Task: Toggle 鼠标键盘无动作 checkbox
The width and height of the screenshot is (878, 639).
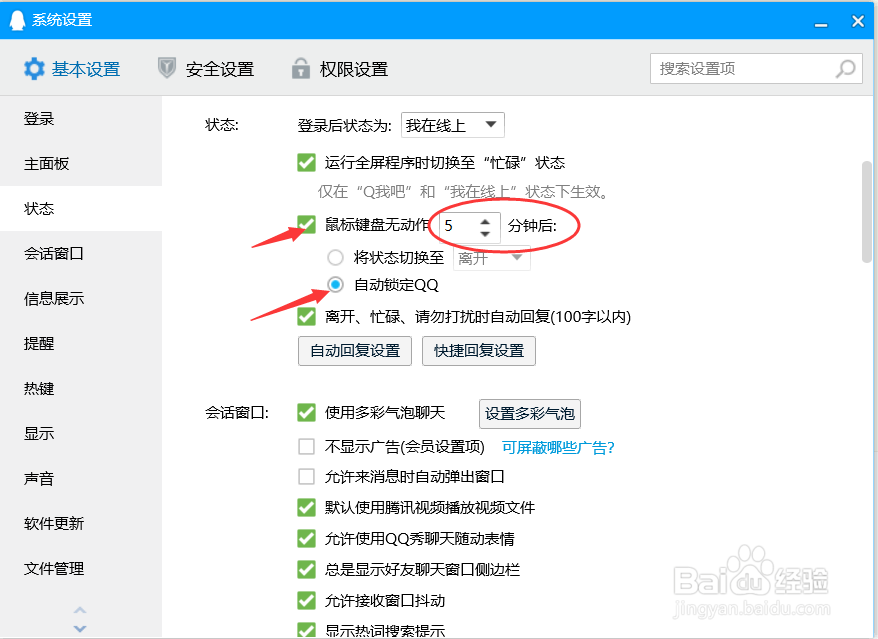Action: point(306,225)
